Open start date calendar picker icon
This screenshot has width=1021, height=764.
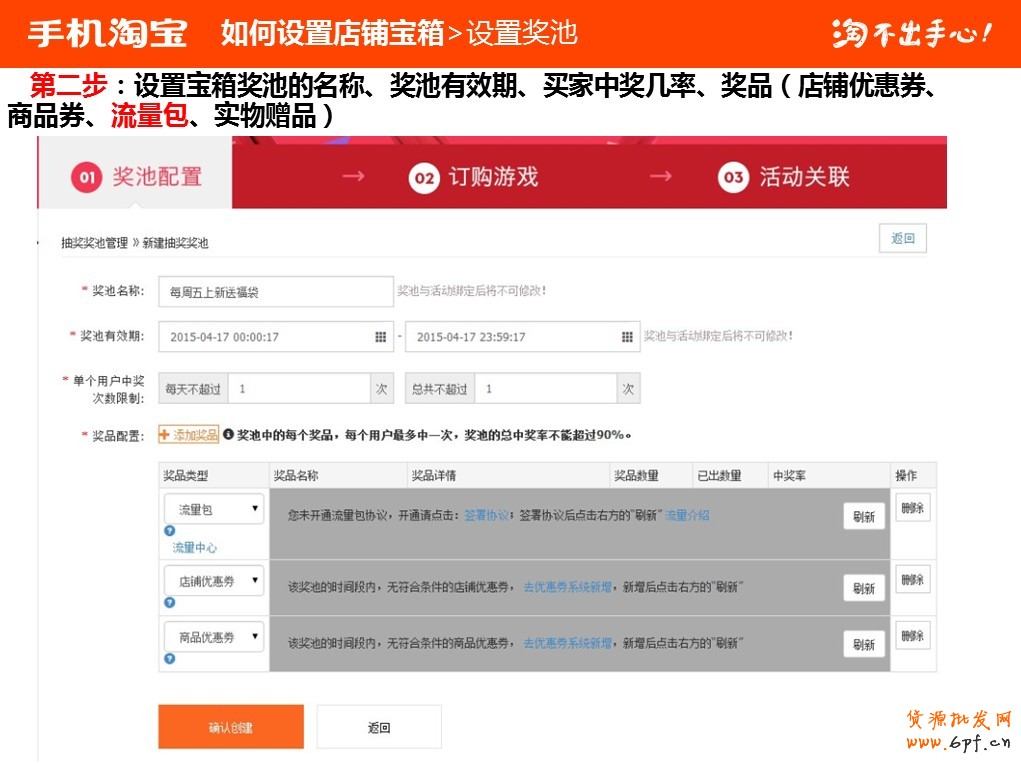coord(381,337)
